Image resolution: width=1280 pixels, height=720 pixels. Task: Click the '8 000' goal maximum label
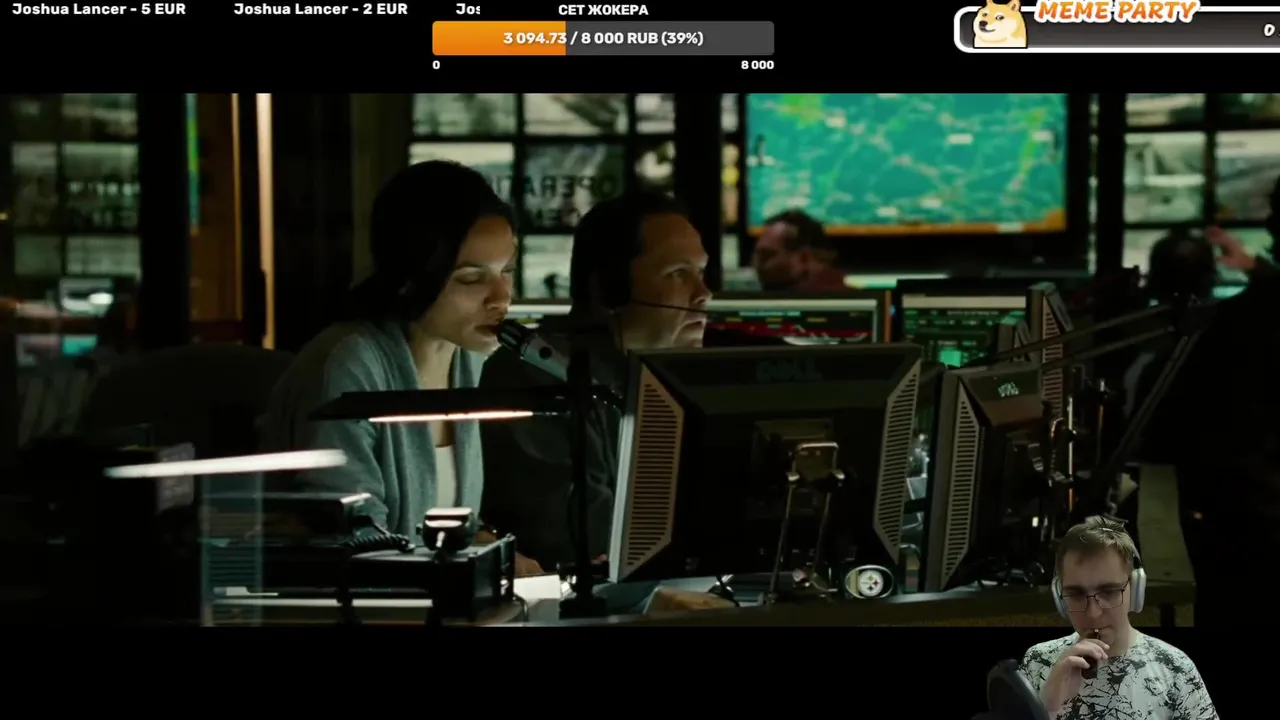pos(757,65)
